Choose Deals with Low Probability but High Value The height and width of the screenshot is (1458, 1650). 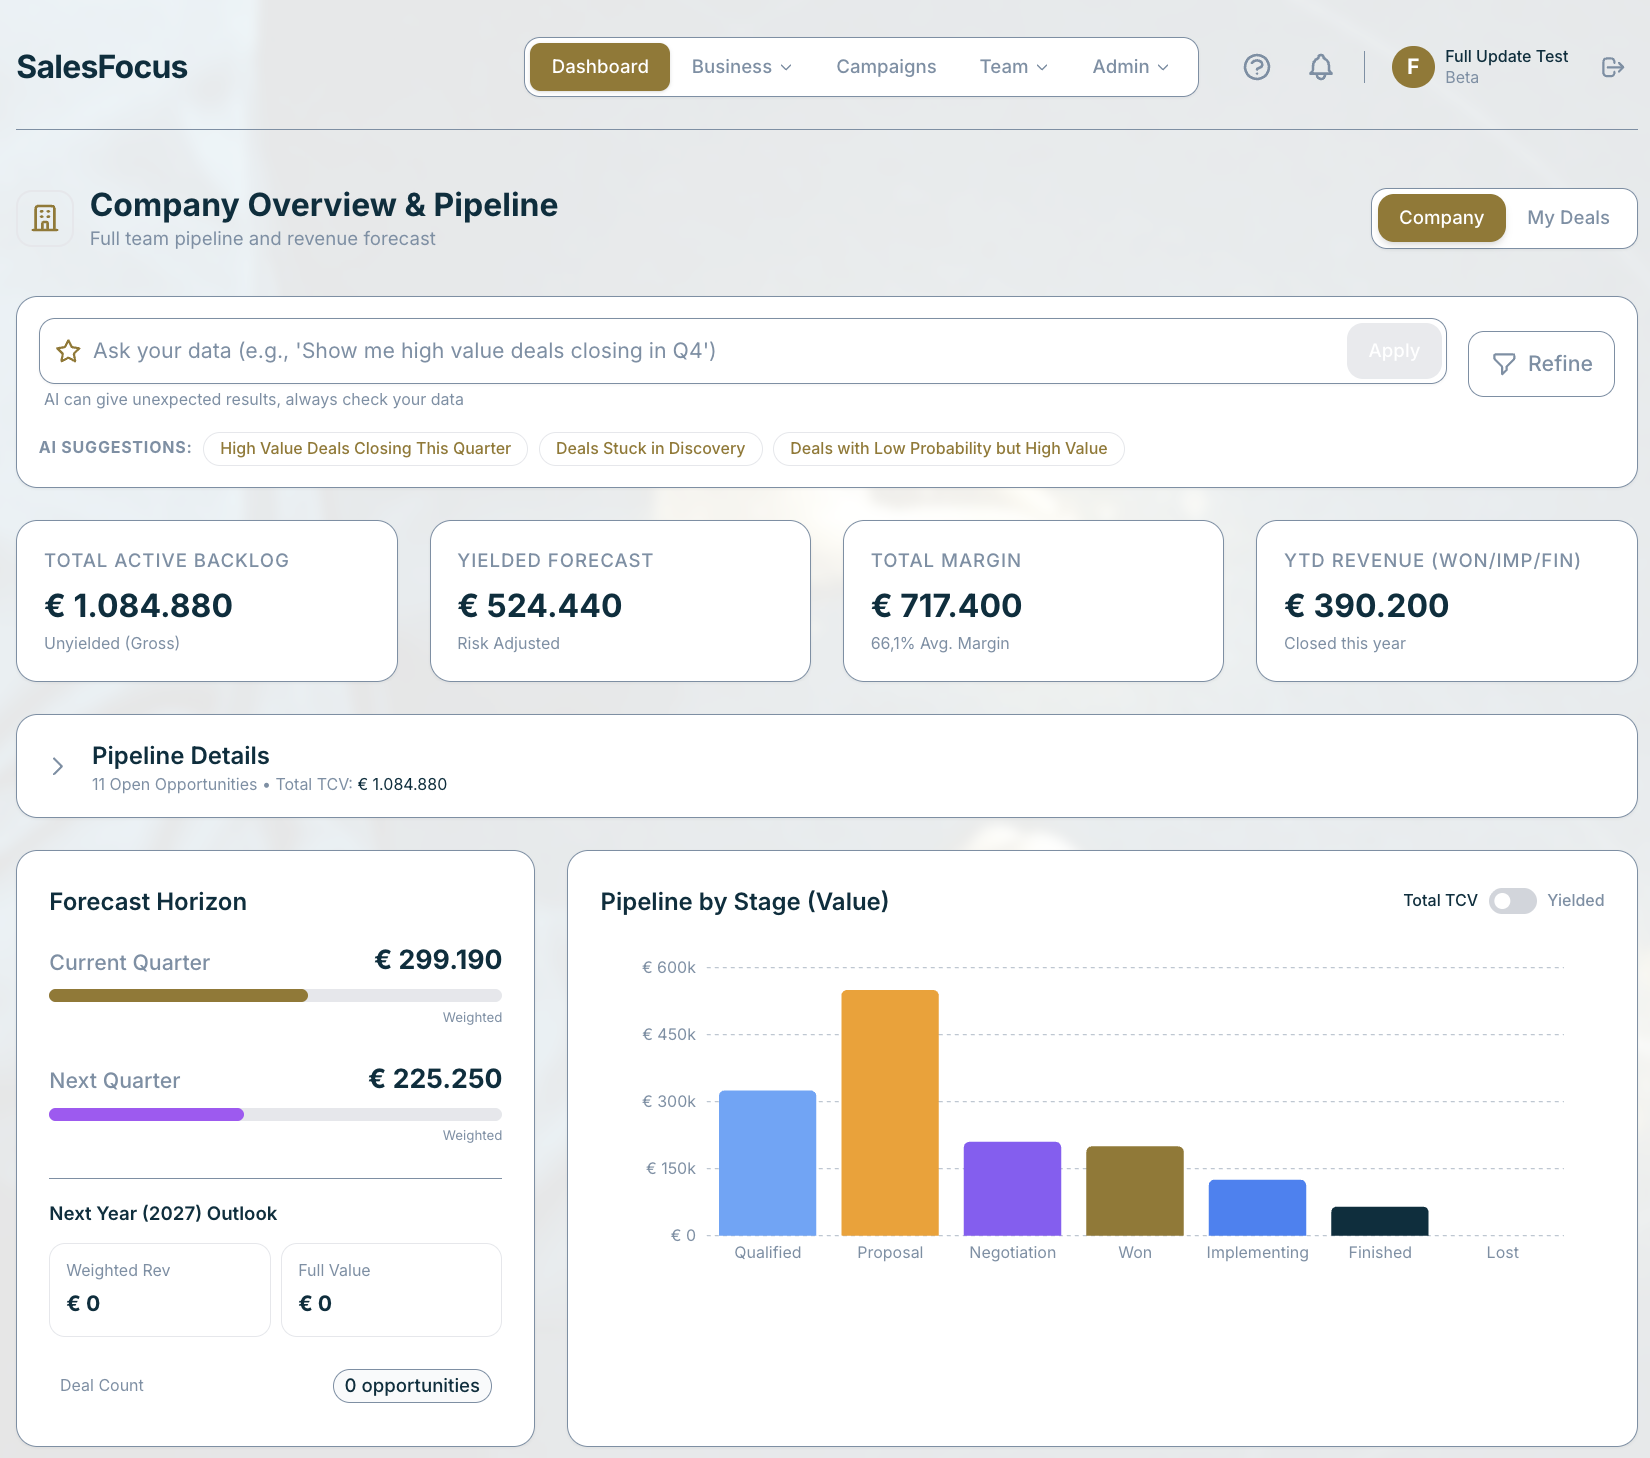click(x=948, y=449)
